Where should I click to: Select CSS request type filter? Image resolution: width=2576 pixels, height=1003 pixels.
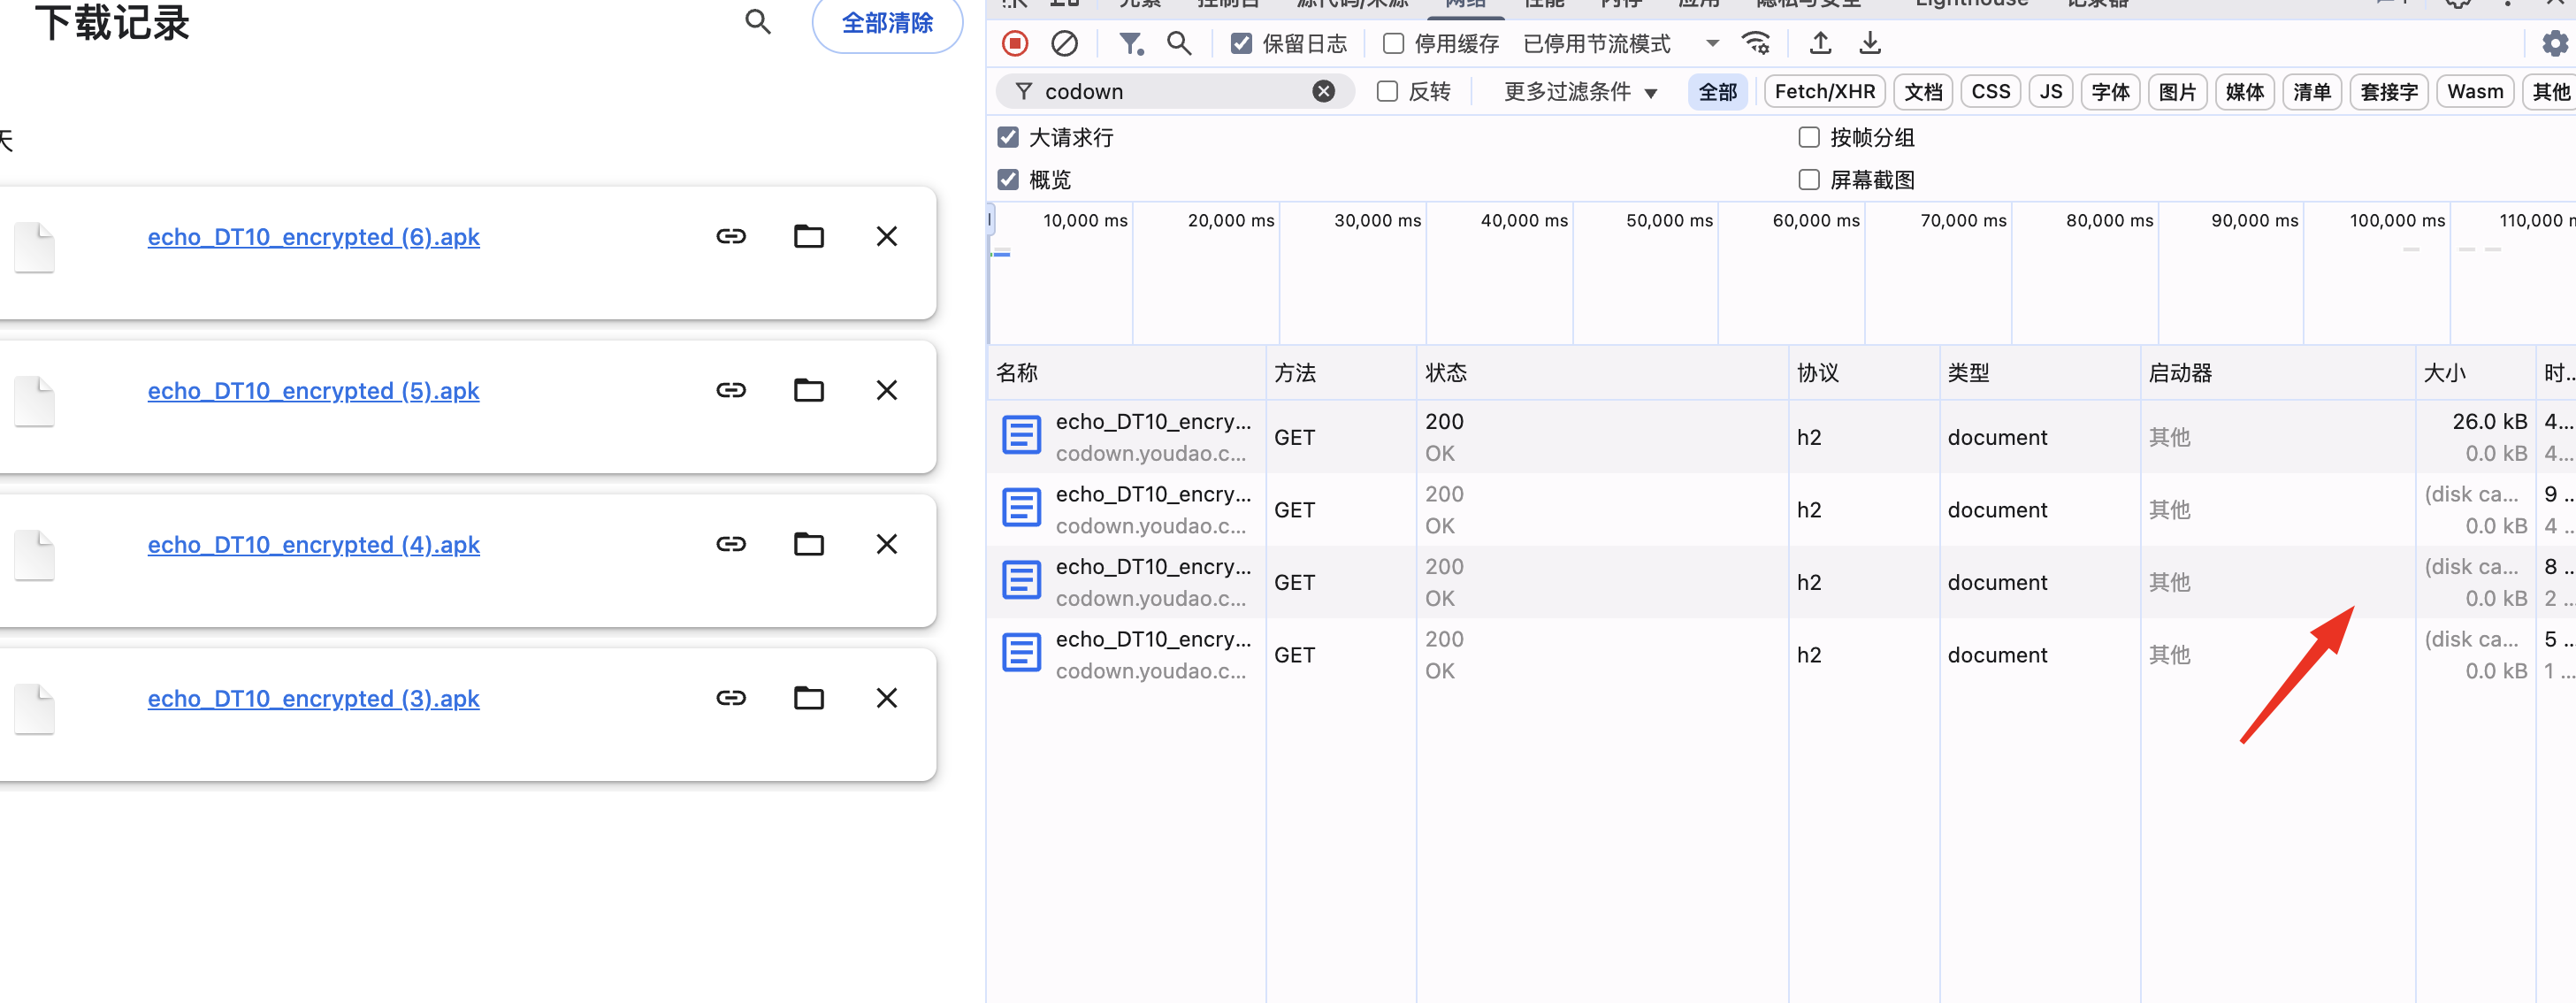pos(1991,91)
